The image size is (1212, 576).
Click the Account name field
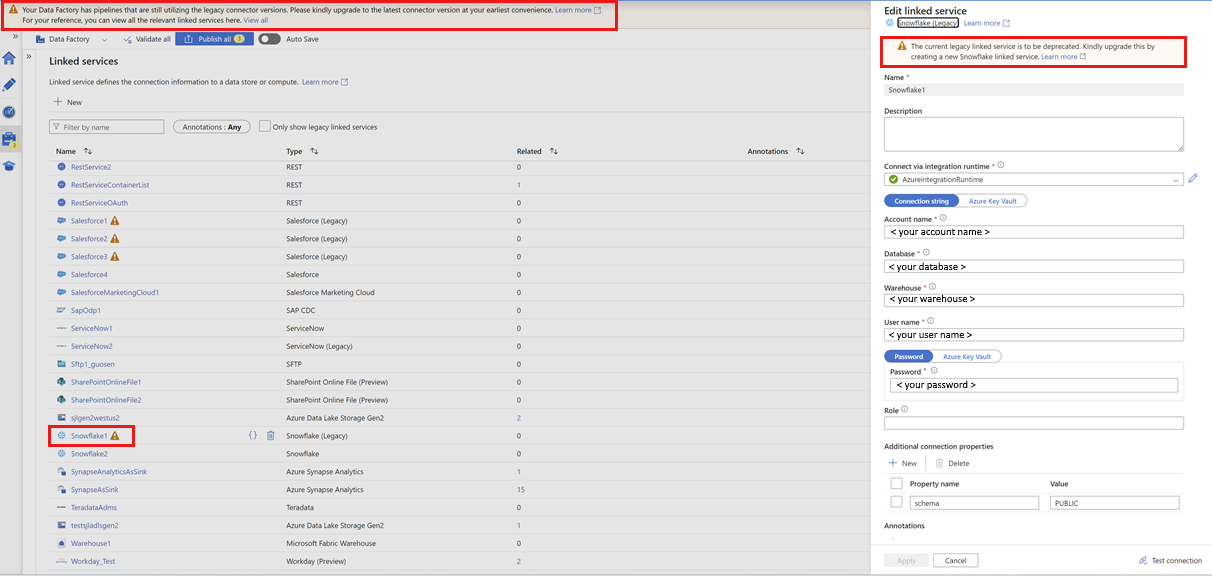click(1034, 232)
